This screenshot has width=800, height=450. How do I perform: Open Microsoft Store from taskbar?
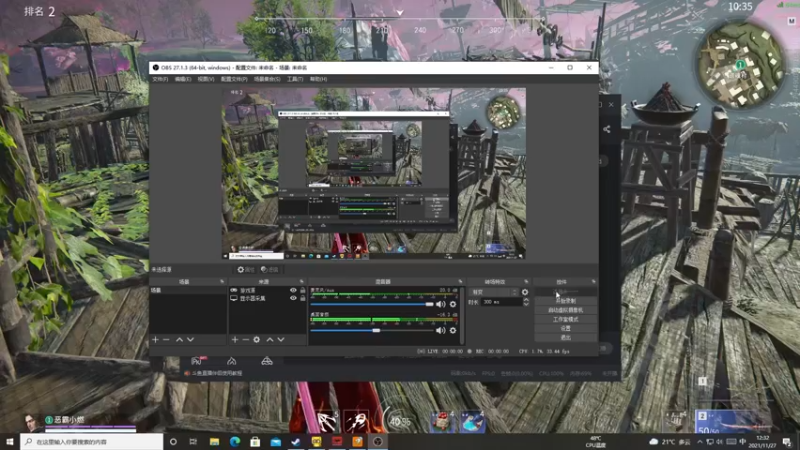[255, 442]
